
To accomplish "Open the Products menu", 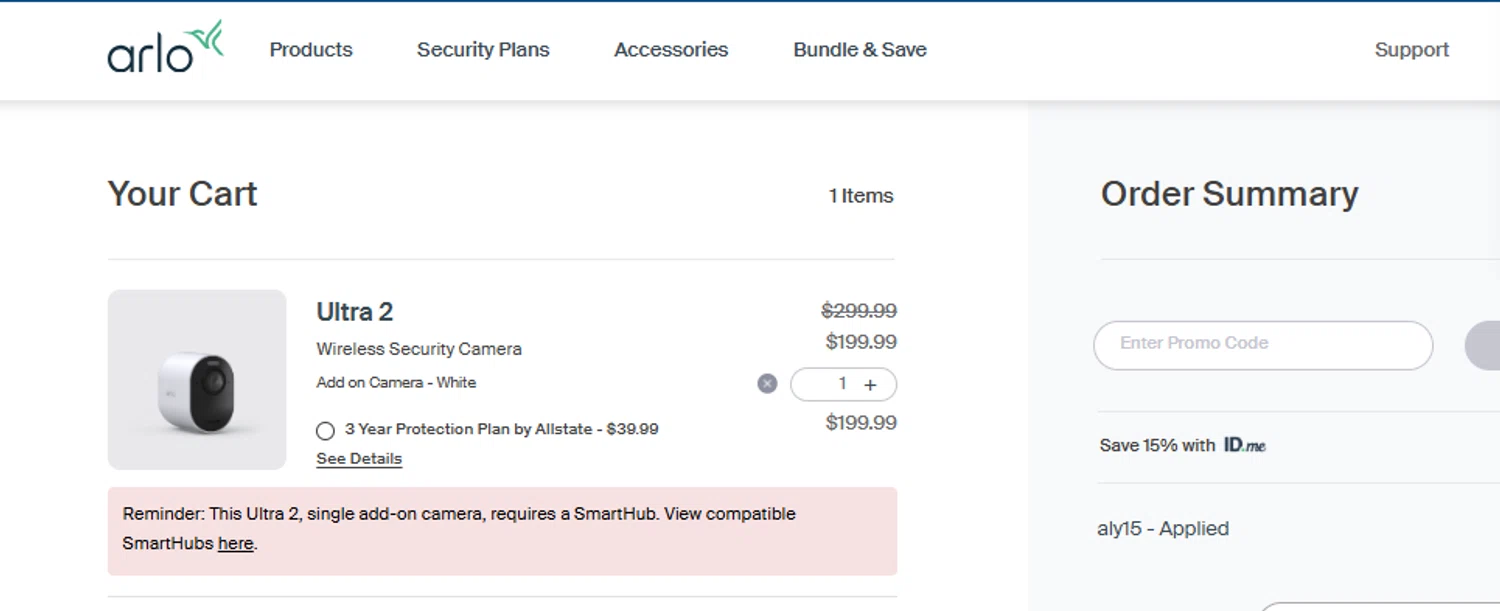I will [311, 50].
